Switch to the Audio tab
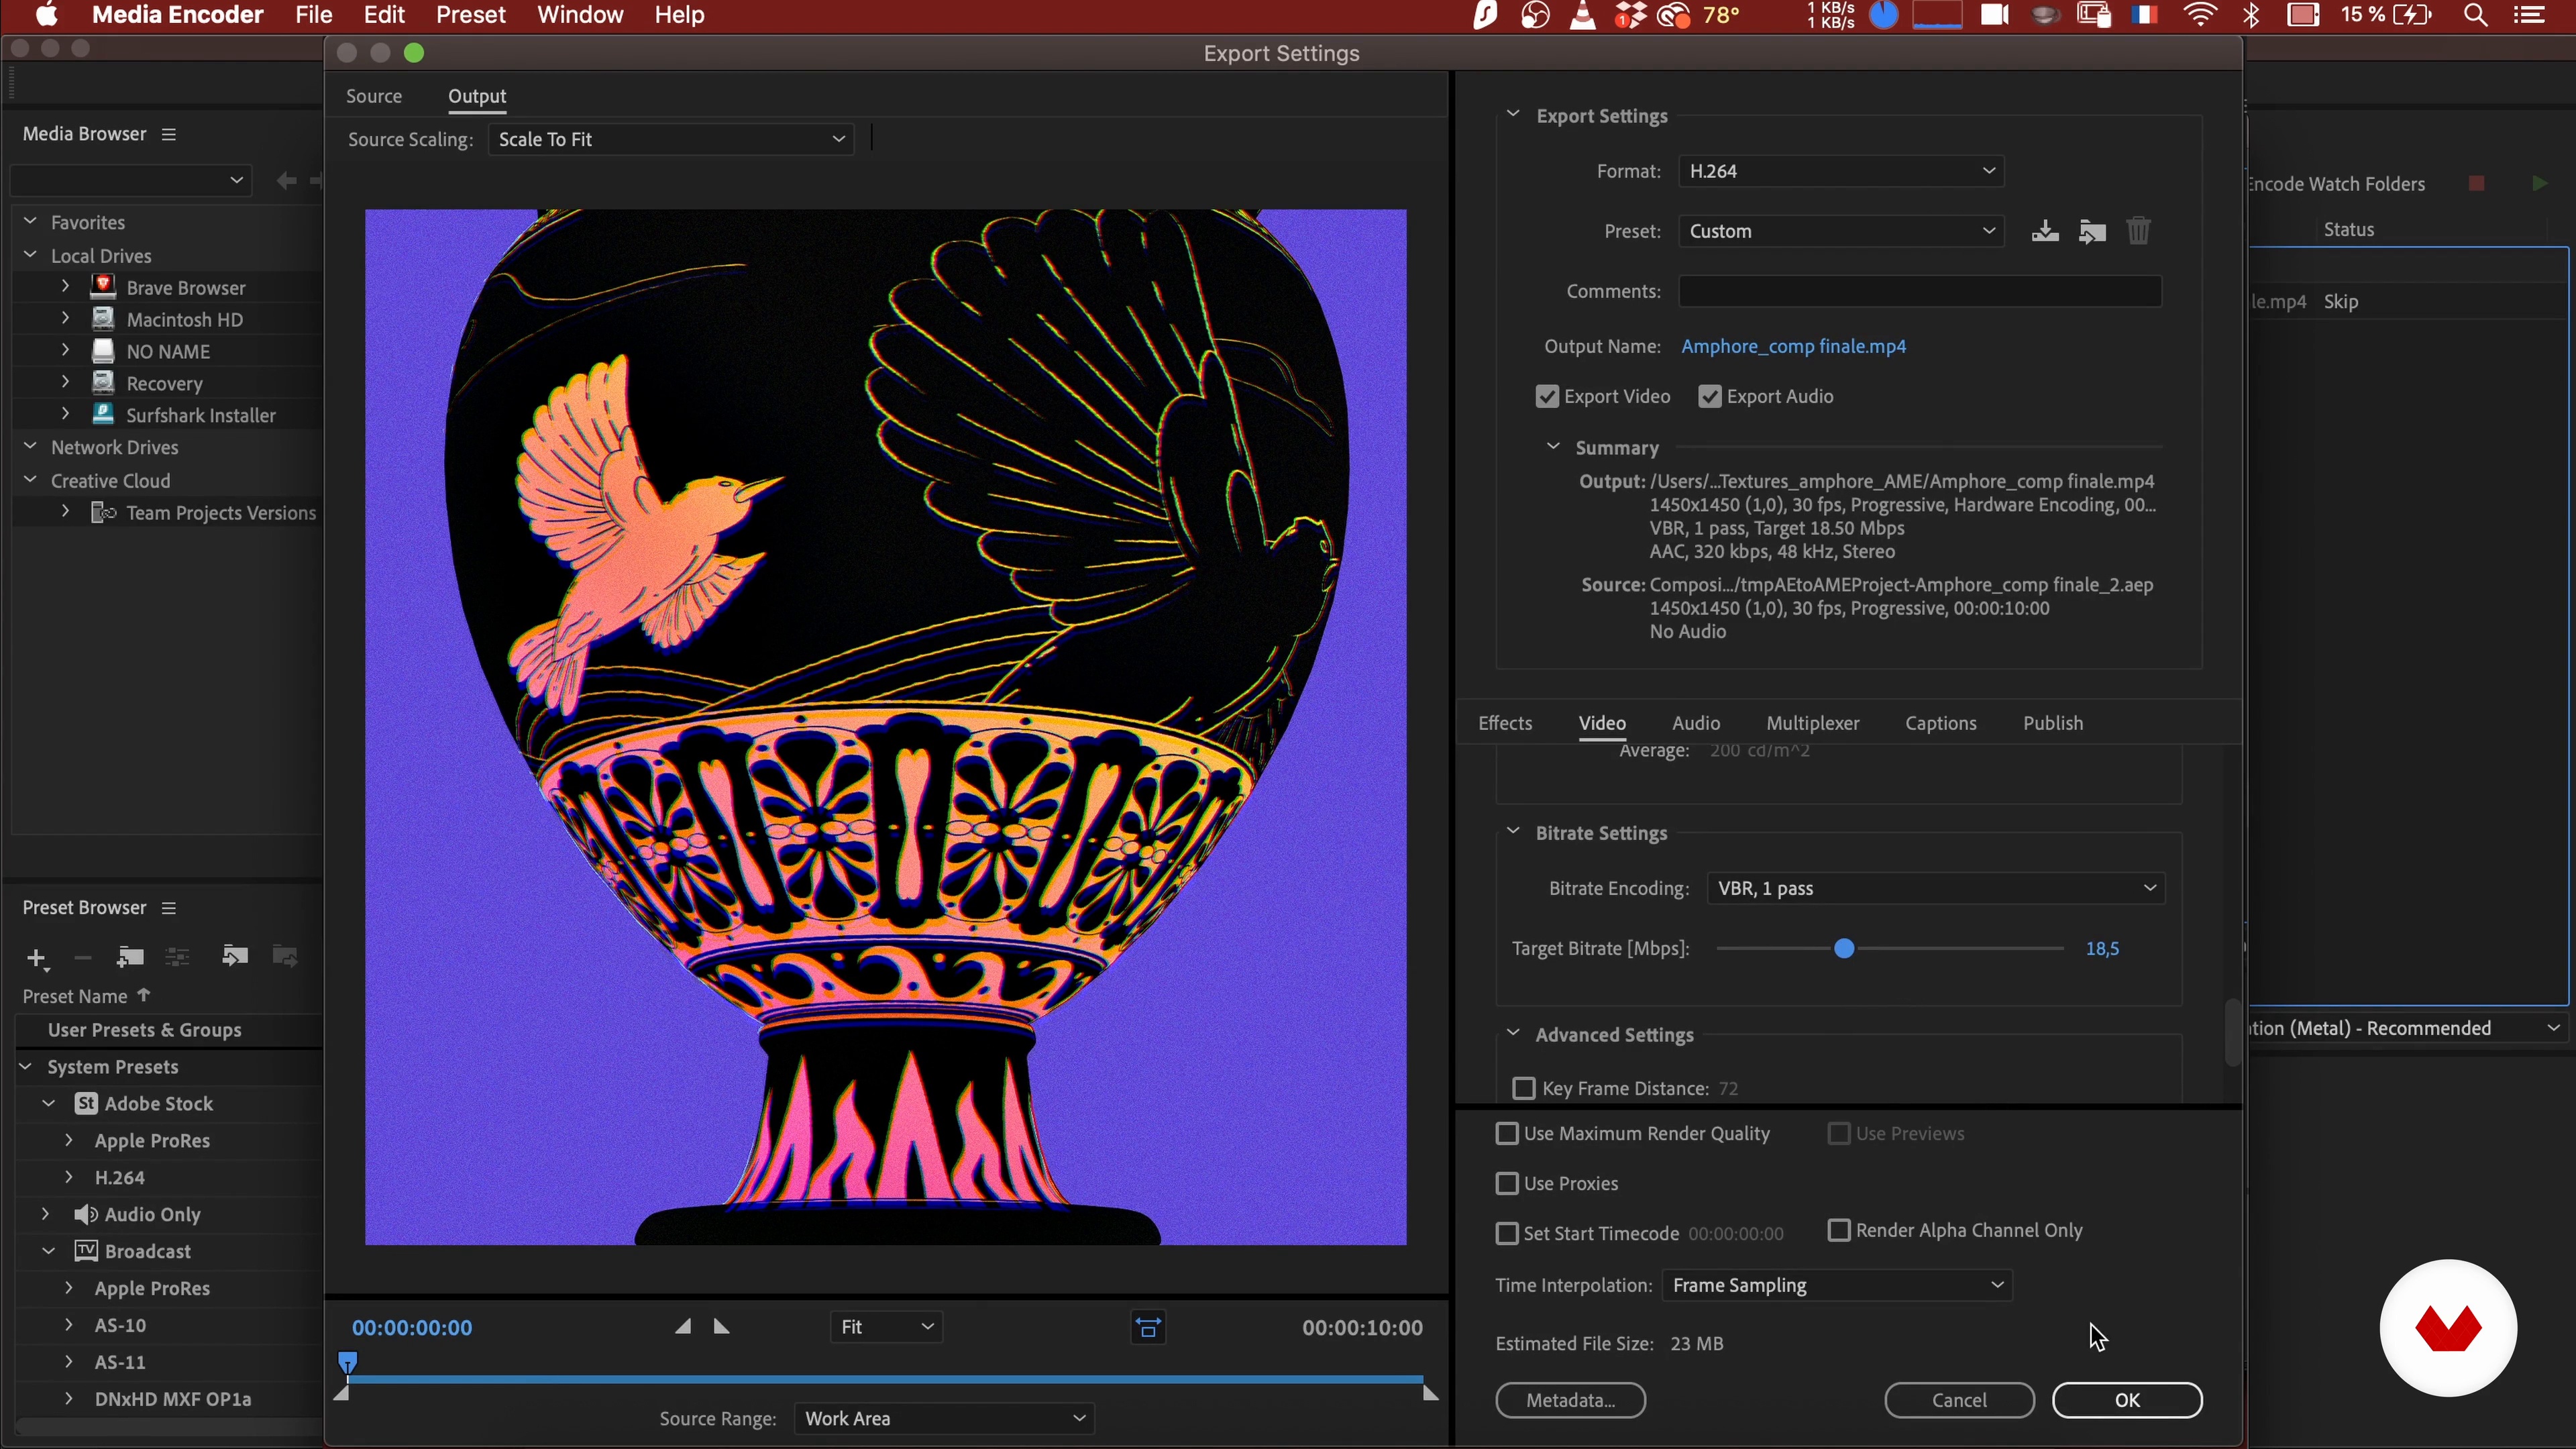This screenshot has width=2576, height=1449. click(x=1696, y=723)
